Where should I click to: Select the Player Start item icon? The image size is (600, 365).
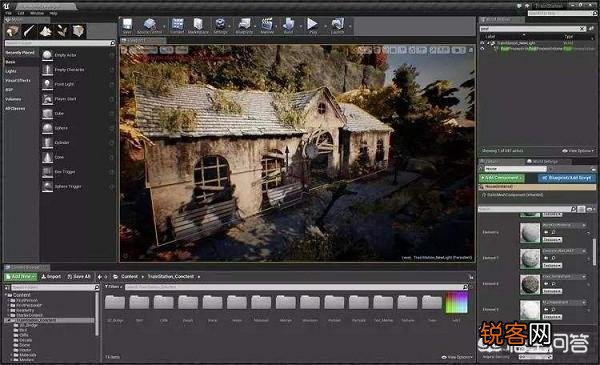[47, 99]
